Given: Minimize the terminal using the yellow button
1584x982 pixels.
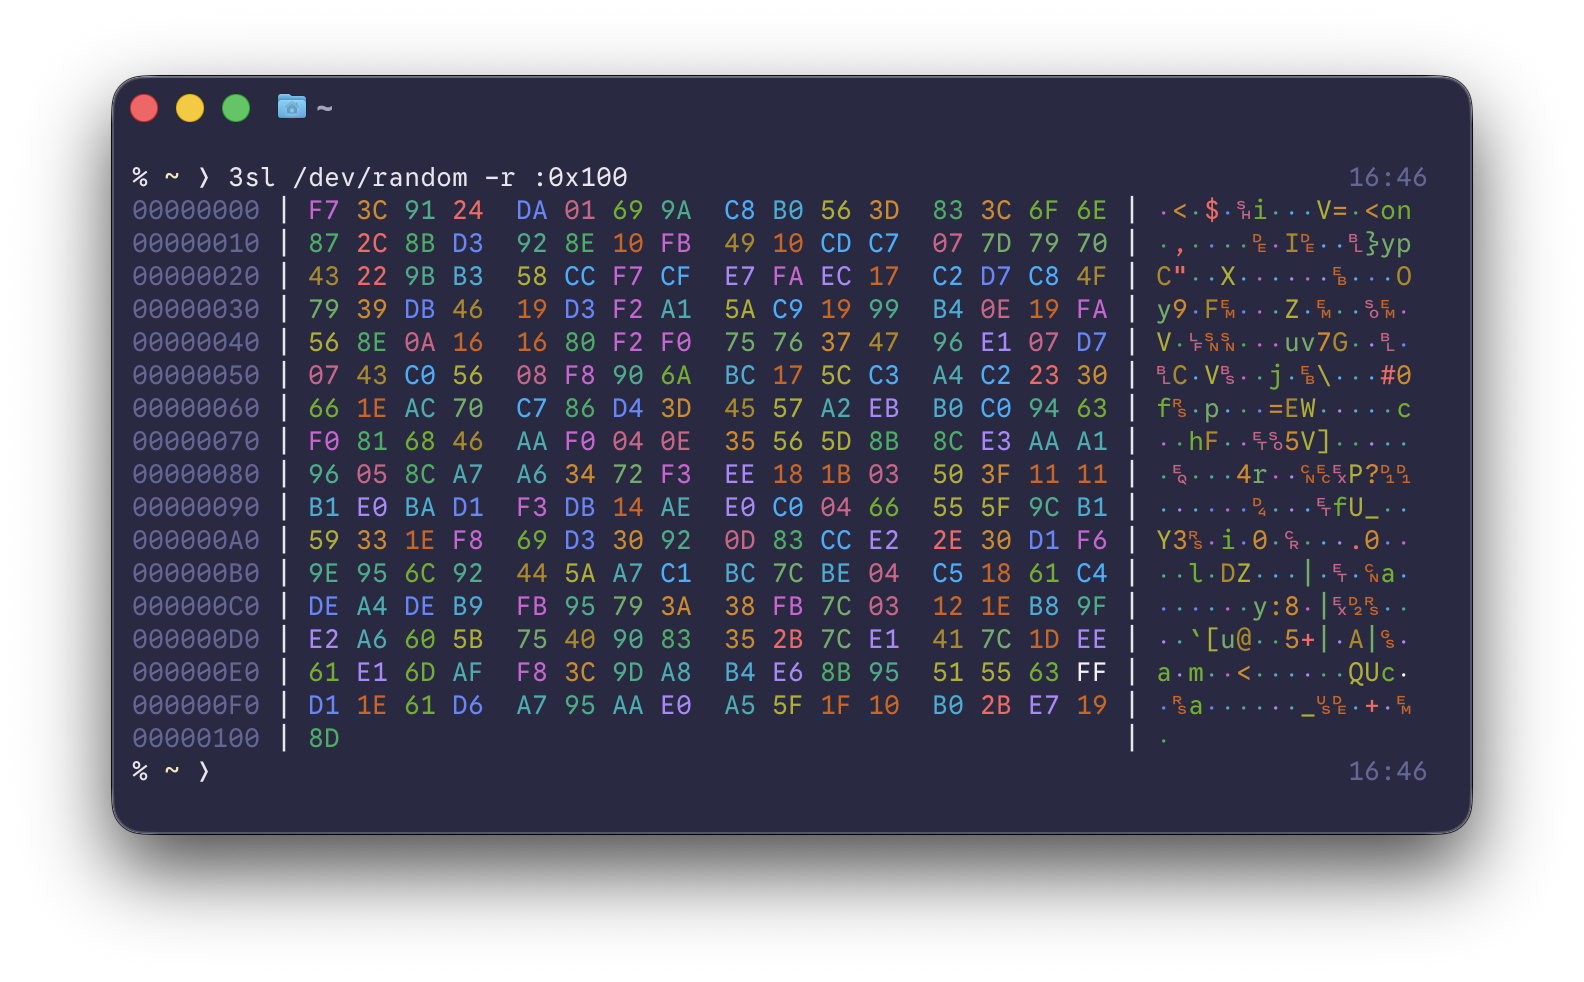Looking at the screenshot, I should pyautogui.click(x=190, y=108).
